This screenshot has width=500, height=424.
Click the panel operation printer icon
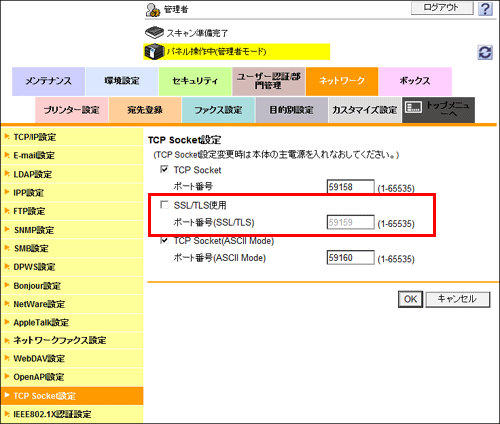click(x=154, y=52)
